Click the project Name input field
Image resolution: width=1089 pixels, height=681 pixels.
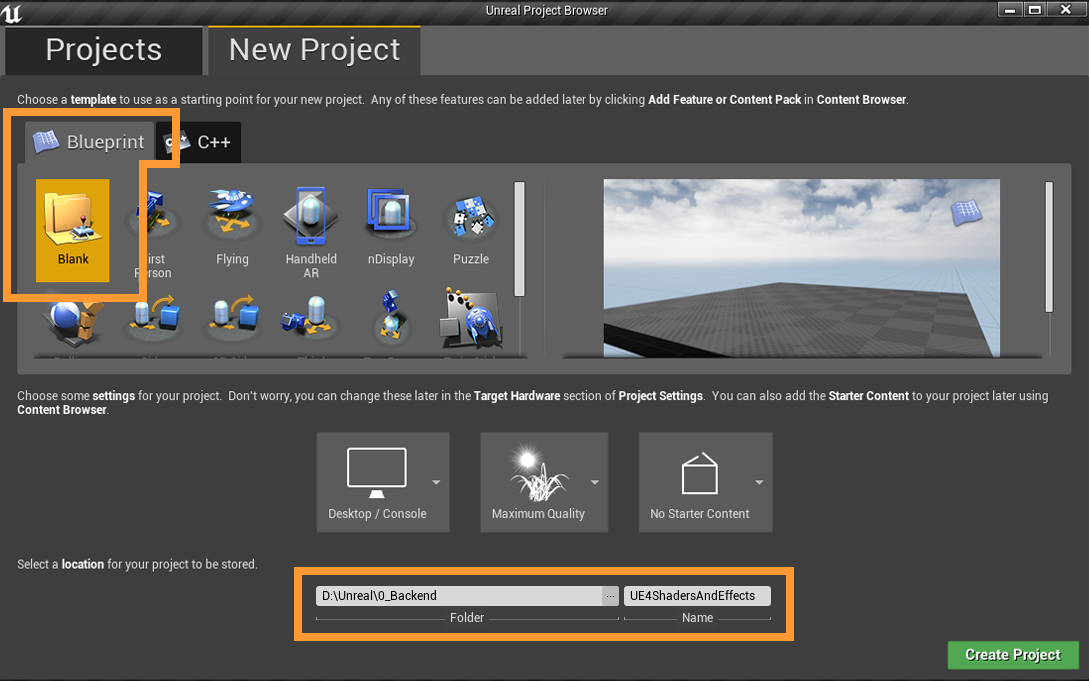[696, 596]
